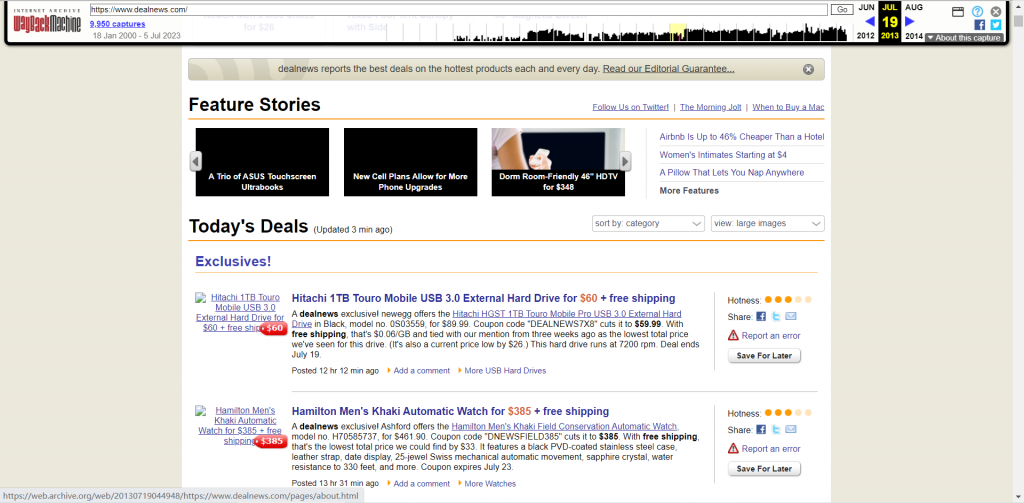Share Hitachi deal on Twitter
Screen dimensions: 1024x503
pos(776,317)
